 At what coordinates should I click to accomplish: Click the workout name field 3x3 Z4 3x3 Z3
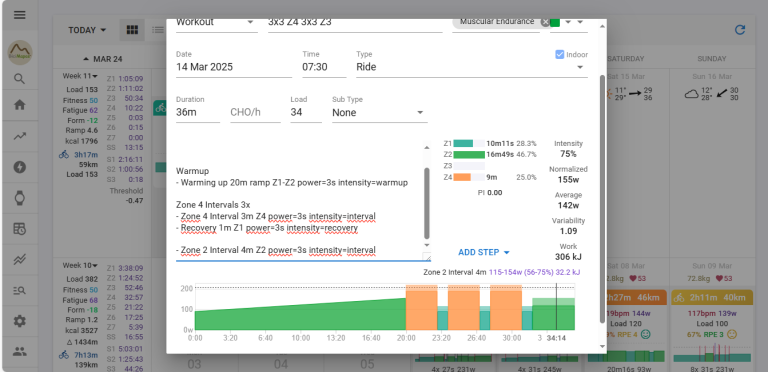[x=355, y=23]
